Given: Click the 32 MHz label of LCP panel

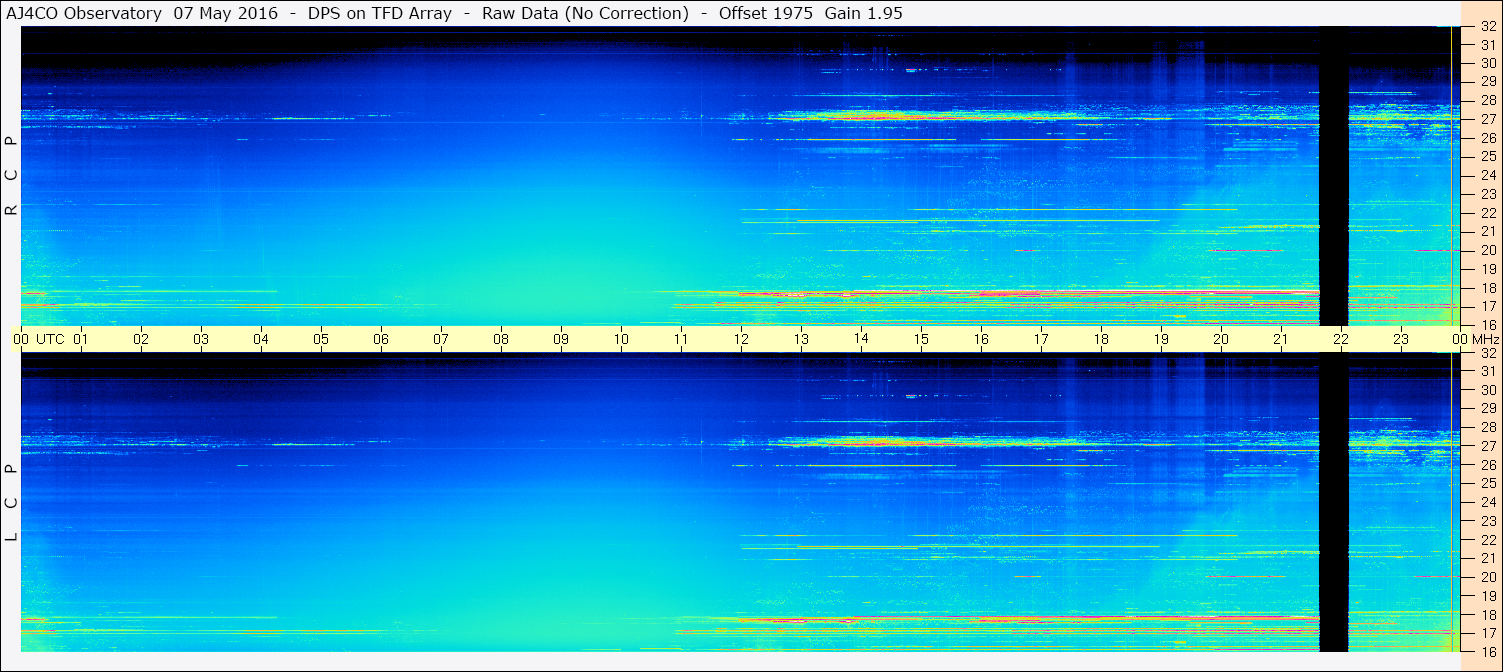Looking at the screenshot, I should tap(1488, 353).
